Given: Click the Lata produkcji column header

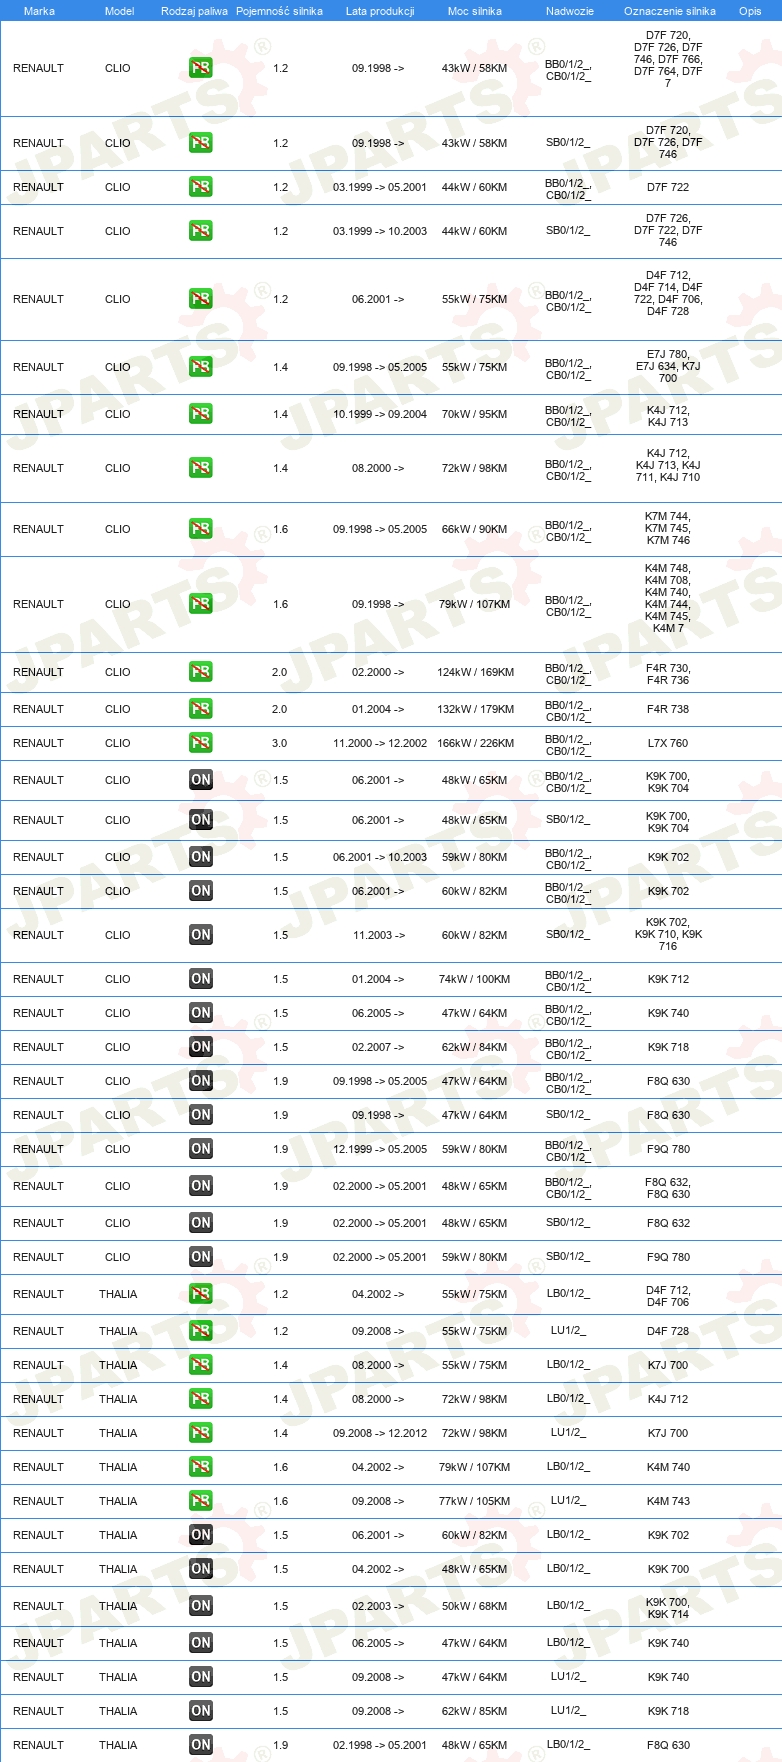Looking at the screenshot, I should (380, 11).
